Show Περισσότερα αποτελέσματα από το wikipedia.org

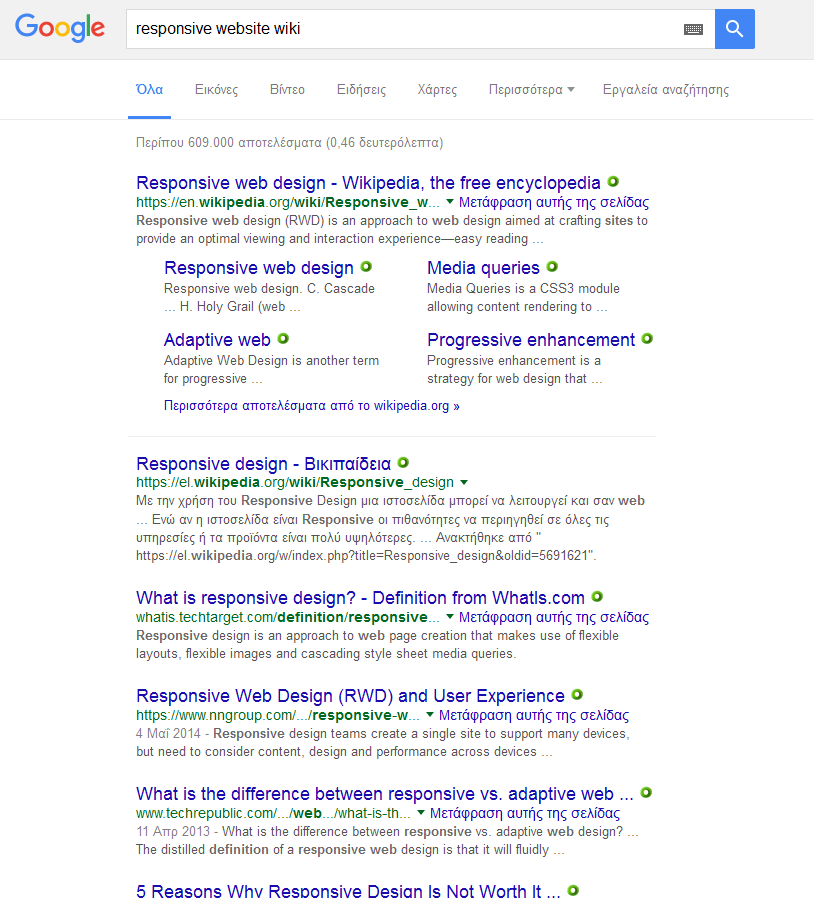pos(312,405)
